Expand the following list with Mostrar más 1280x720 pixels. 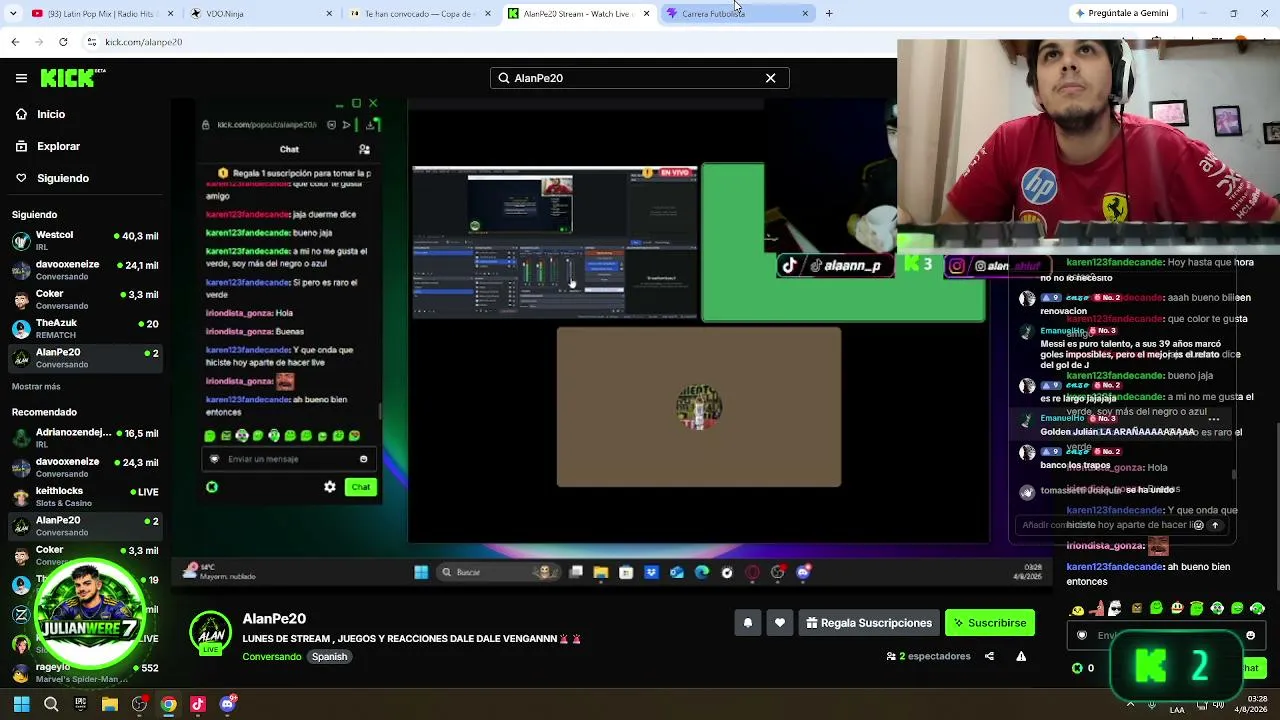point(36,386)
